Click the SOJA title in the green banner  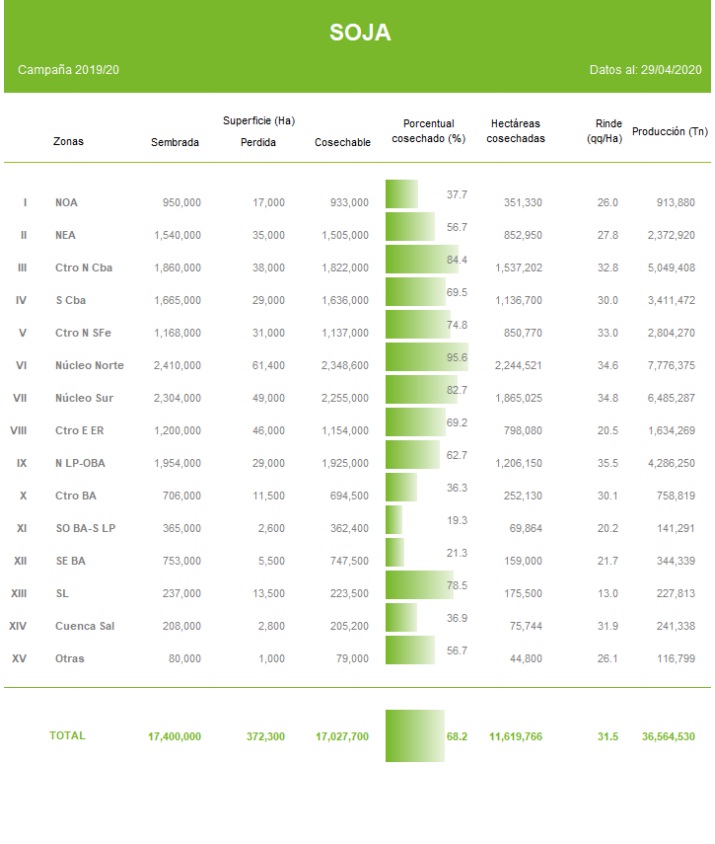coord(360,33)
